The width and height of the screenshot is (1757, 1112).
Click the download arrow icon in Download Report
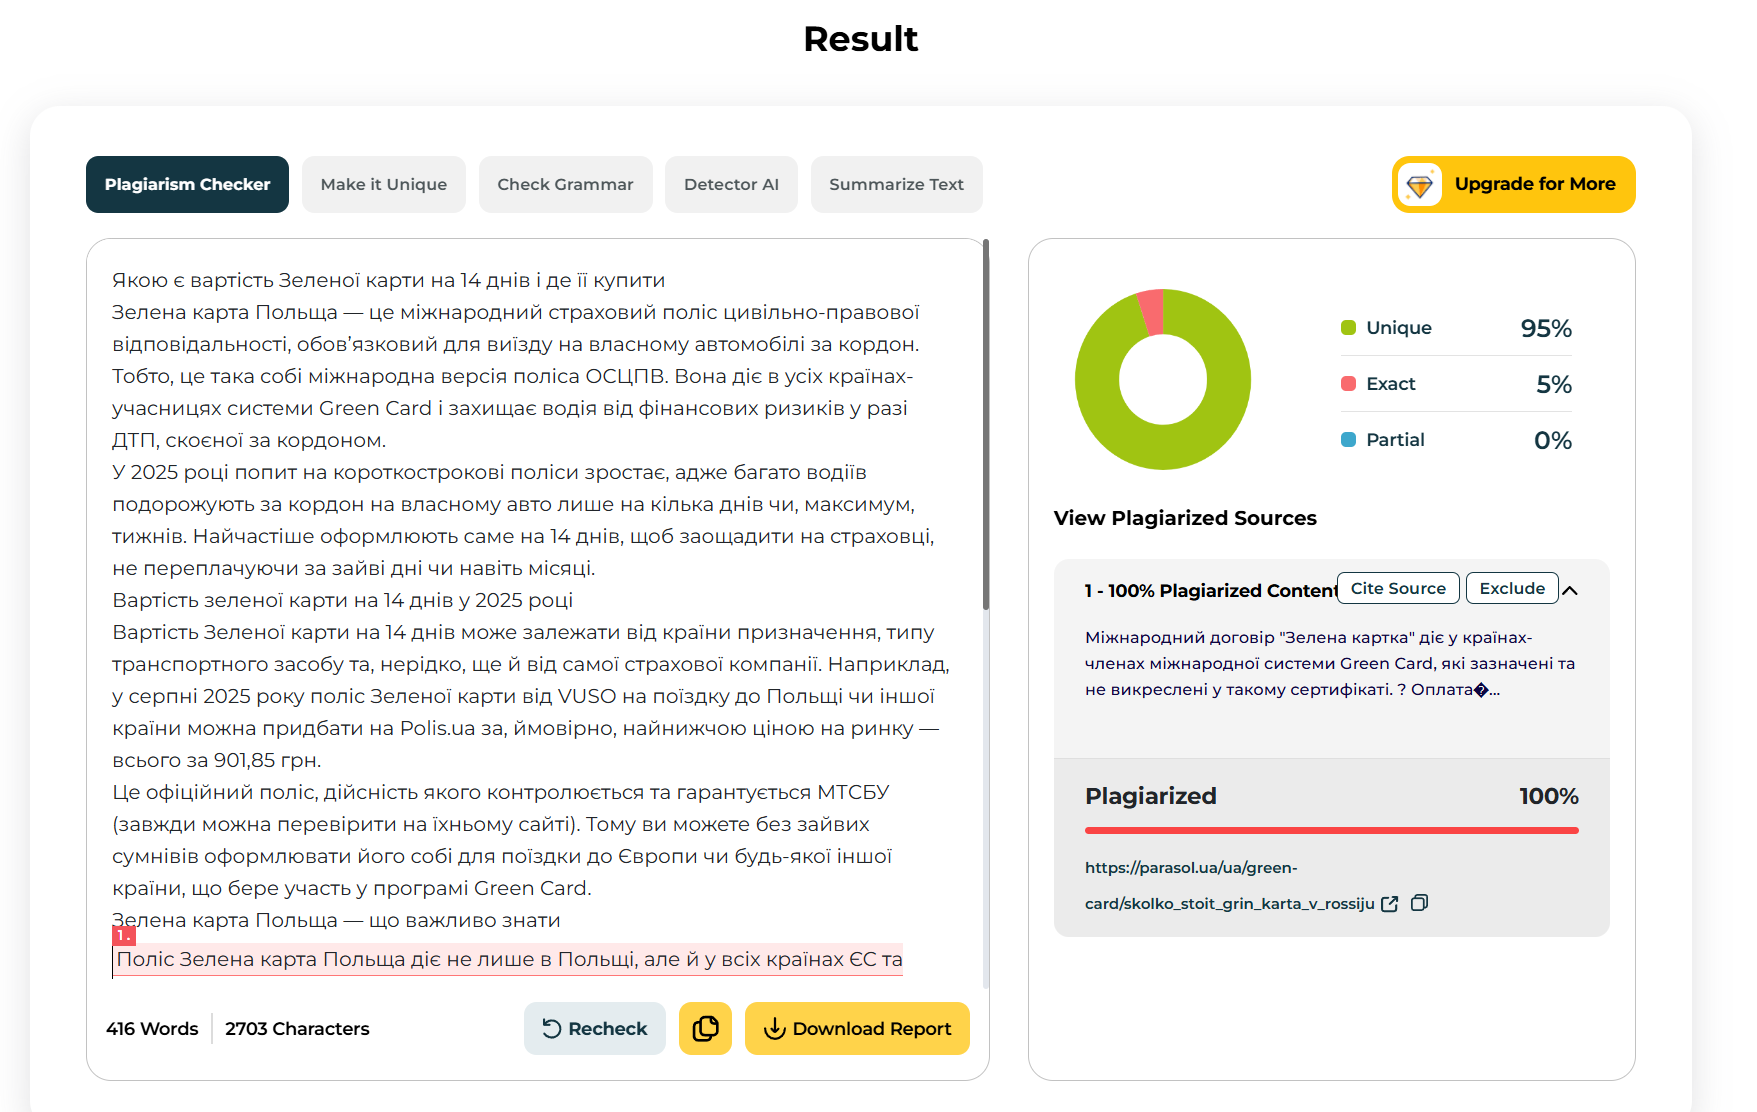774,1028
